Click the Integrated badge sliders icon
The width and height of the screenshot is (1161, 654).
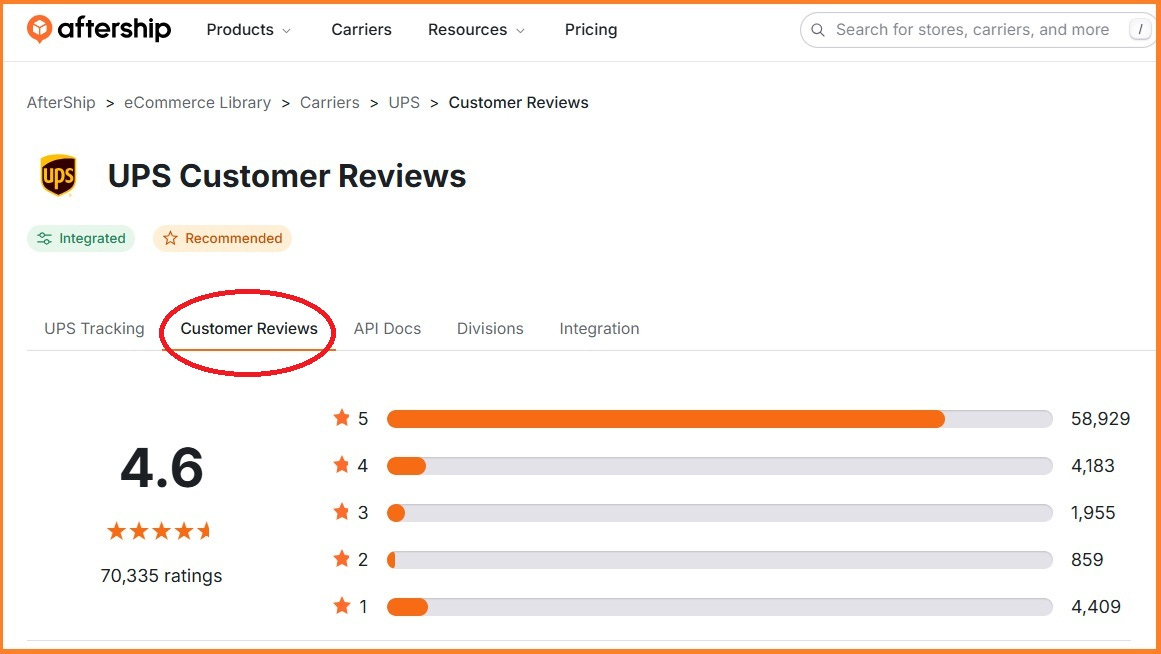(44, 238)
